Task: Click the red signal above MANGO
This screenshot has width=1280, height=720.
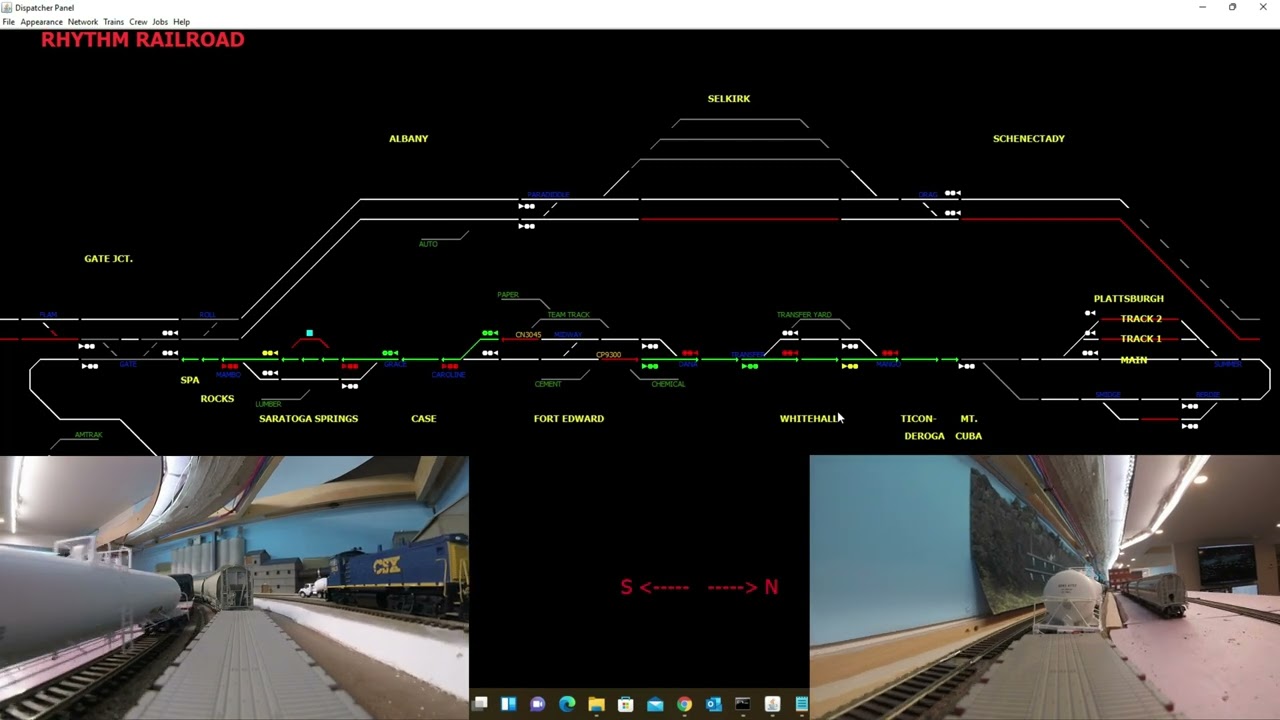Action: tap(890, 353)
